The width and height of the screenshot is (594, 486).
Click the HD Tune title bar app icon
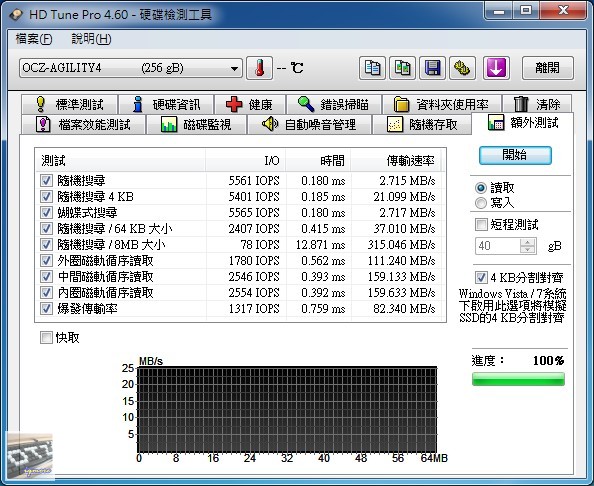16,15
